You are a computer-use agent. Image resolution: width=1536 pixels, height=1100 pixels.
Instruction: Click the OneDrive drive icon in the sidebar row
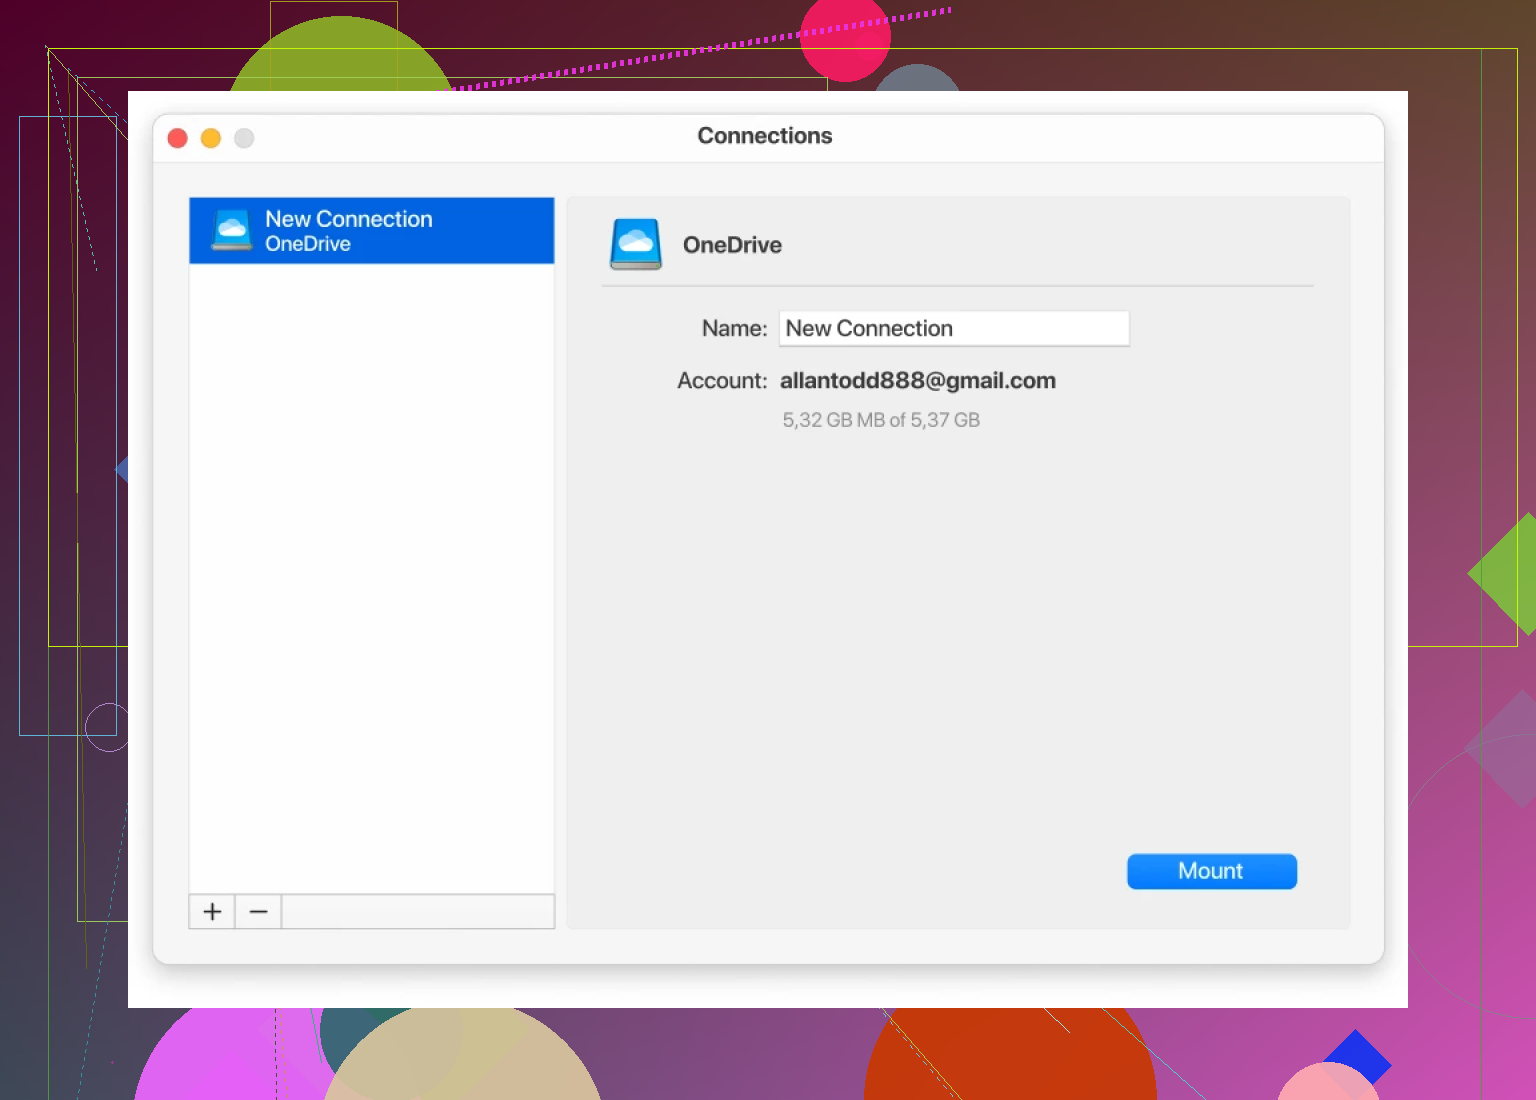[x=232, y=231]
